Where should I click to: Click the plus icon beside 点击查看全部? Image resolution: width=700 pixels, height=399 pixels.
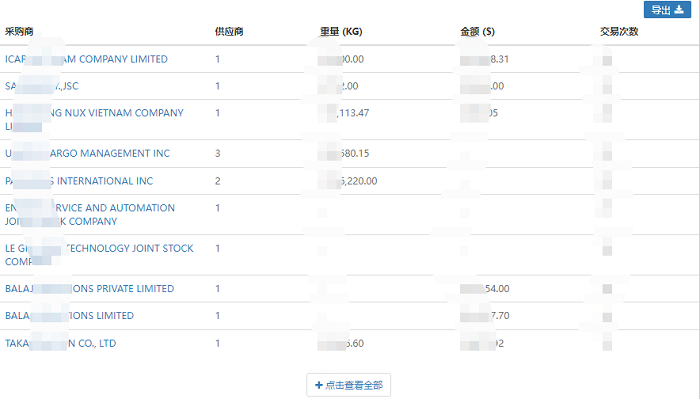319,385
